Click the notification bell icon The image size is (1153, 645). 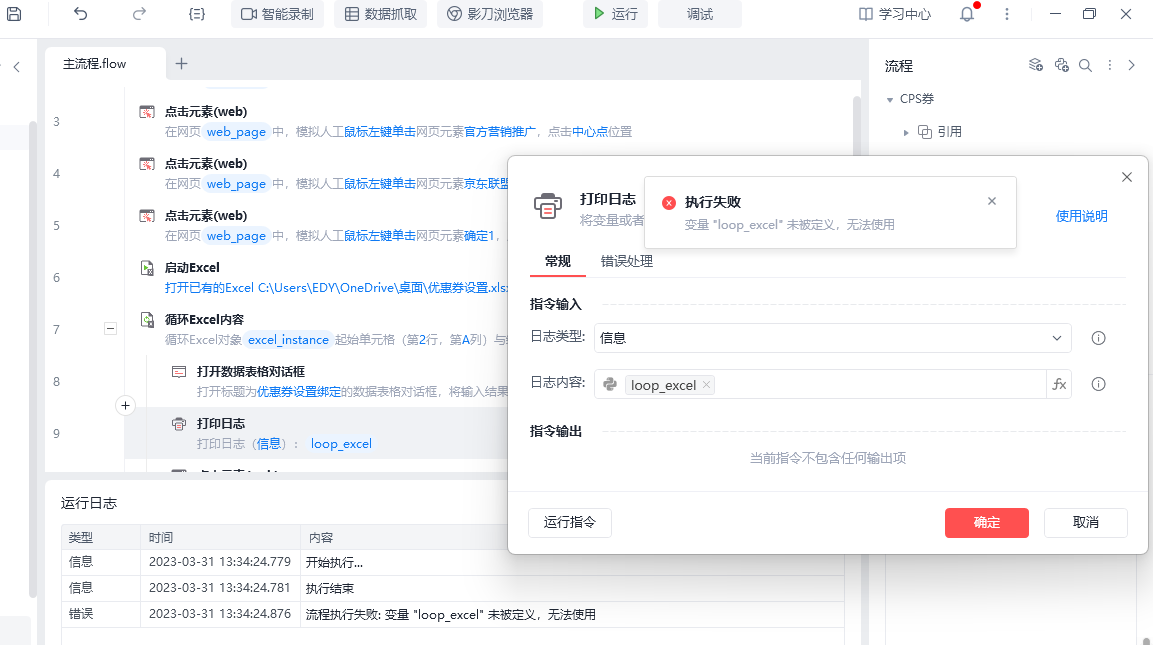tap(966, 14)
